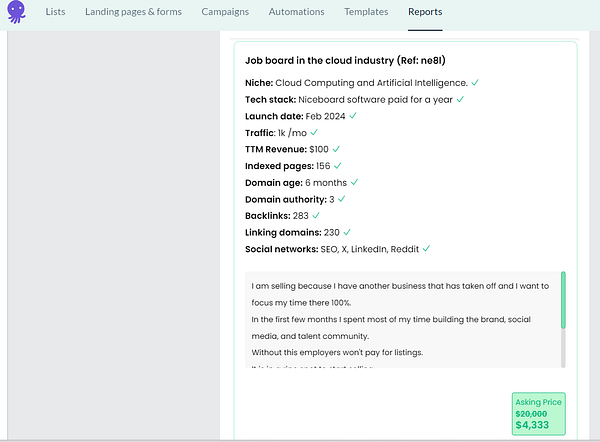Click the '156' indexed pages value

click(x=323, y=166)
